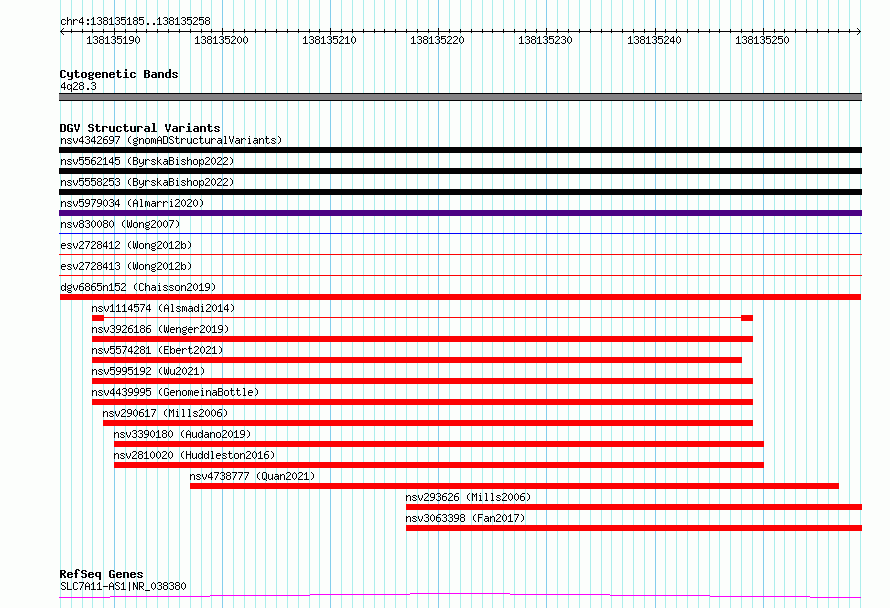Click the red bar under nsv5574281

(x=417, y=360)
